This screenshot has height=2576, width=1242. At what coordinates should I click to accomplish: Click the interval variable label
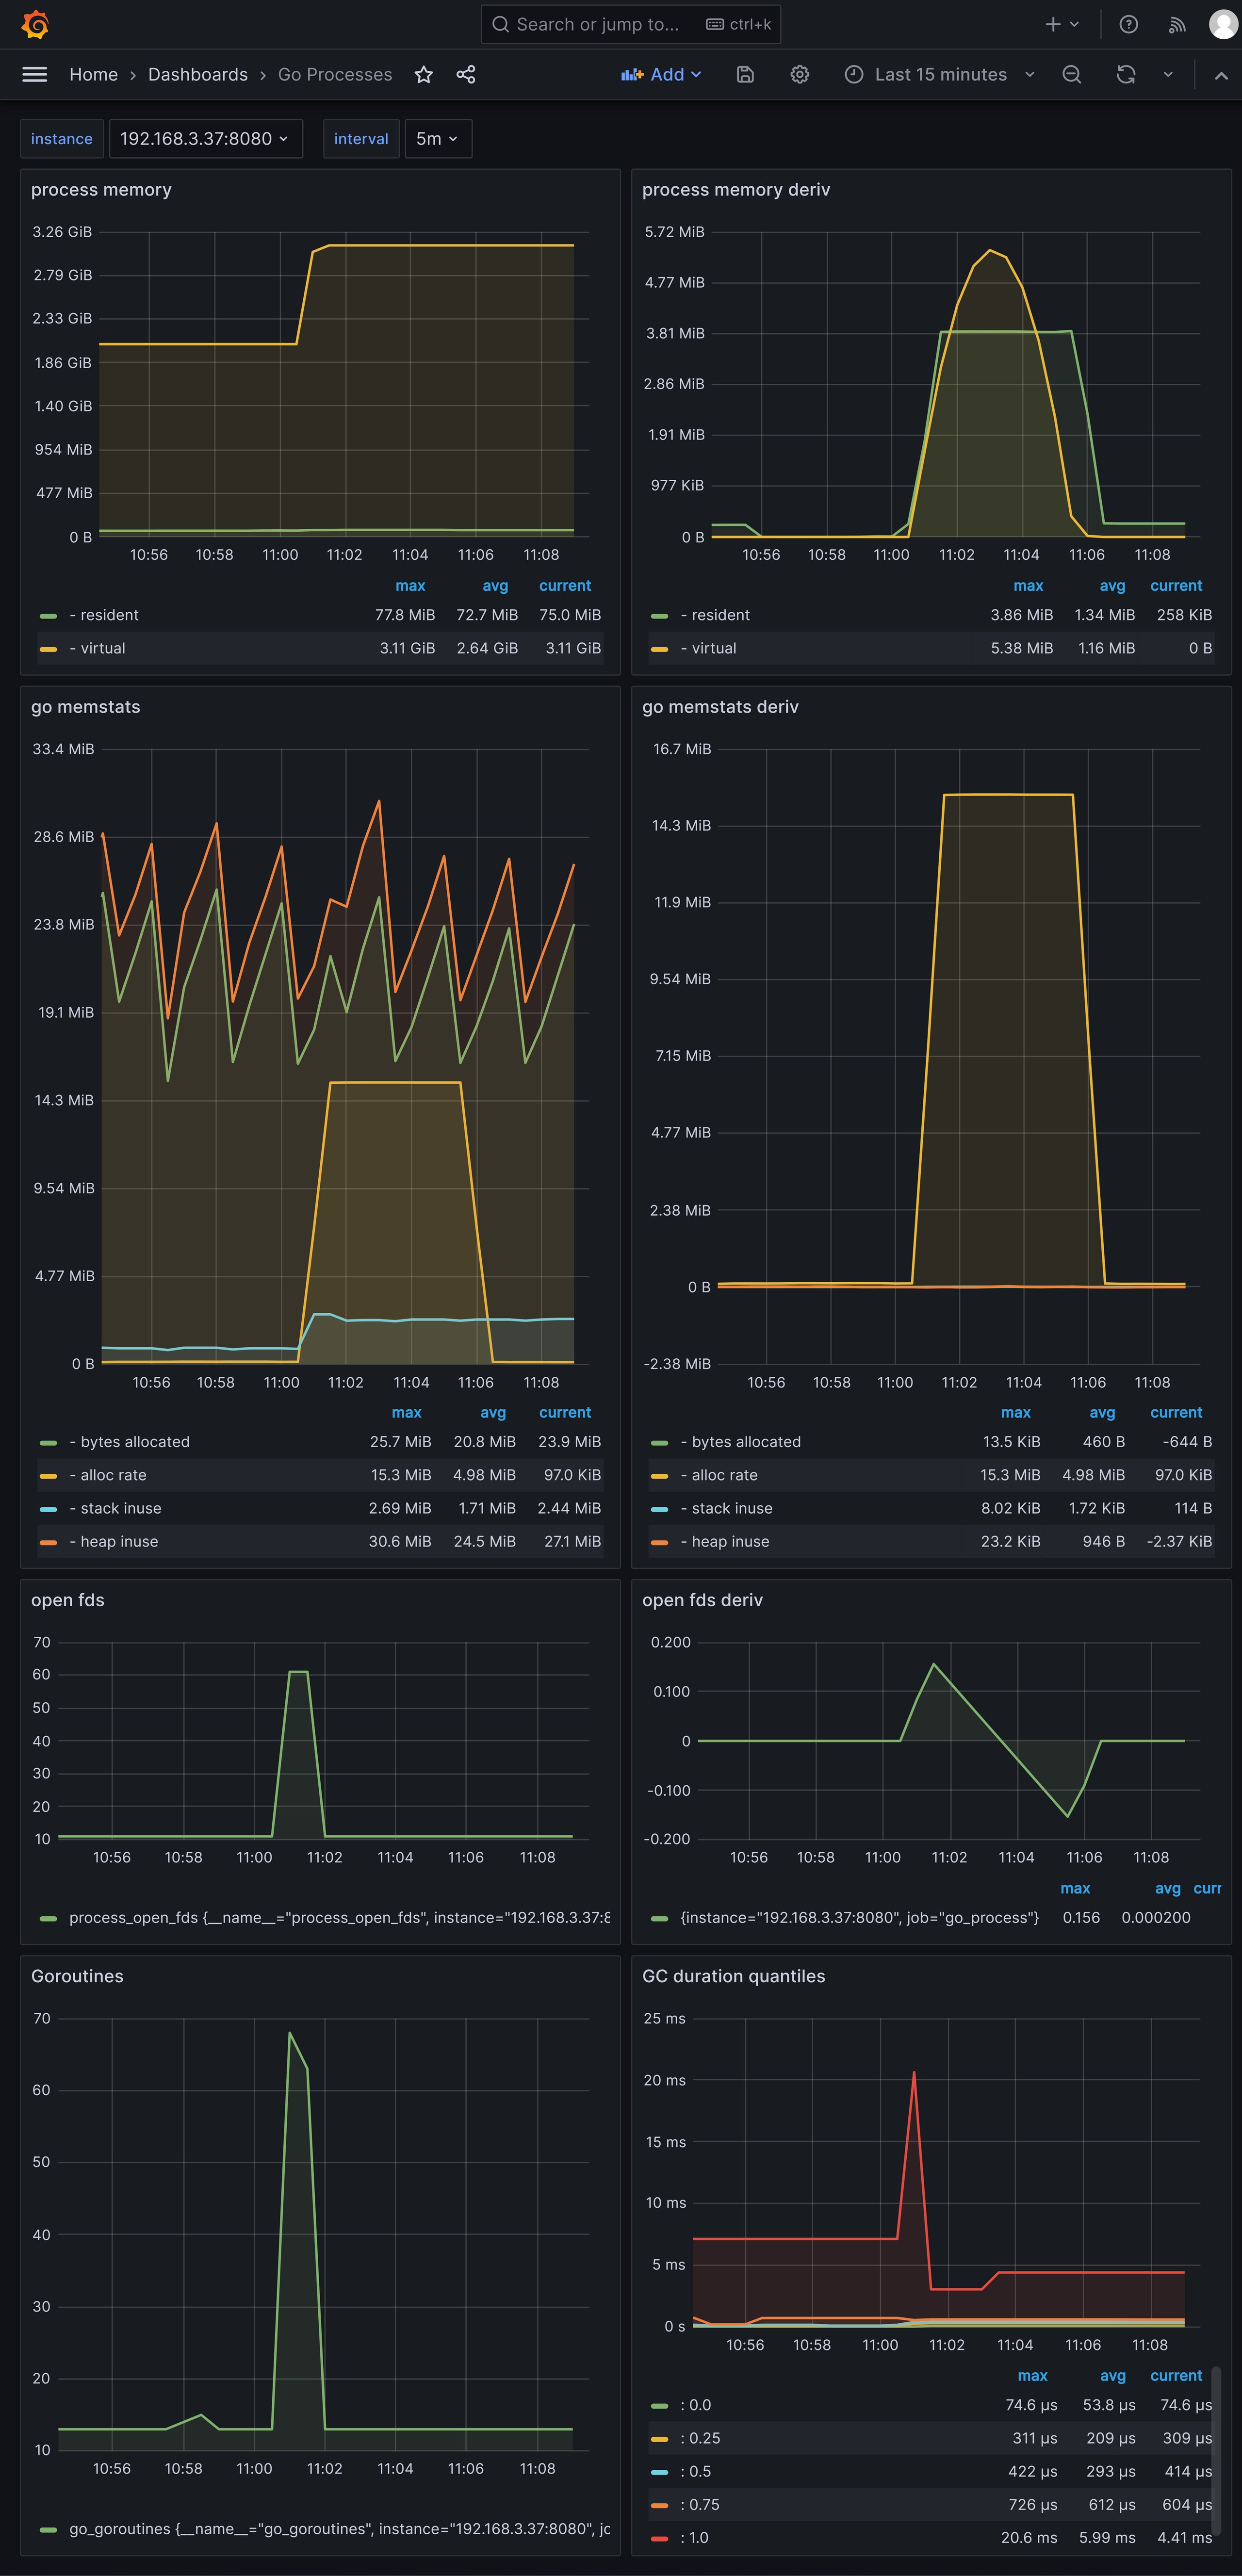(x=361, y=139)
